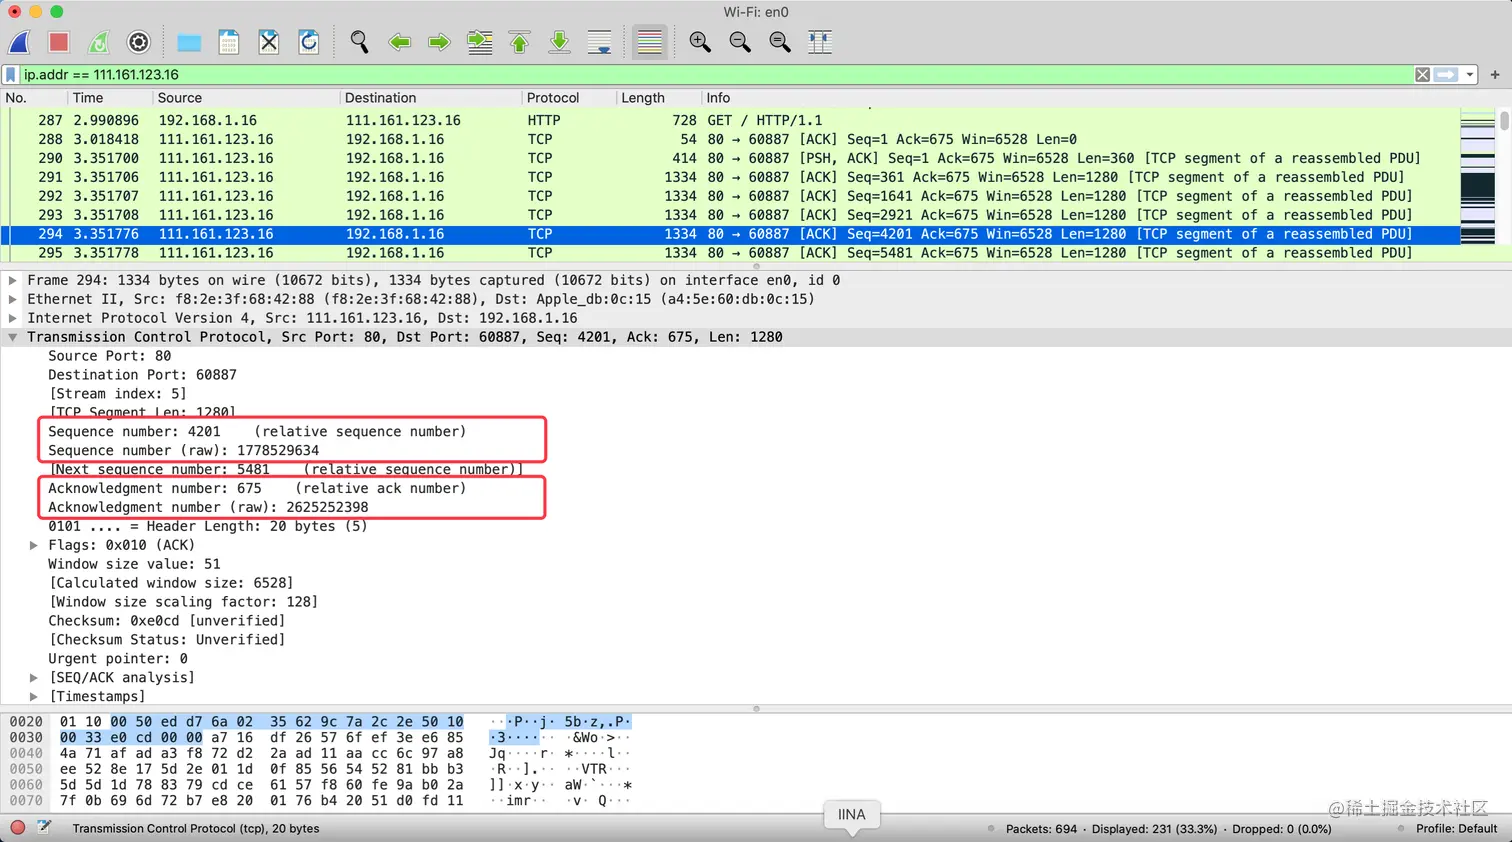Expand the Ethernet II section

[13, 300]
